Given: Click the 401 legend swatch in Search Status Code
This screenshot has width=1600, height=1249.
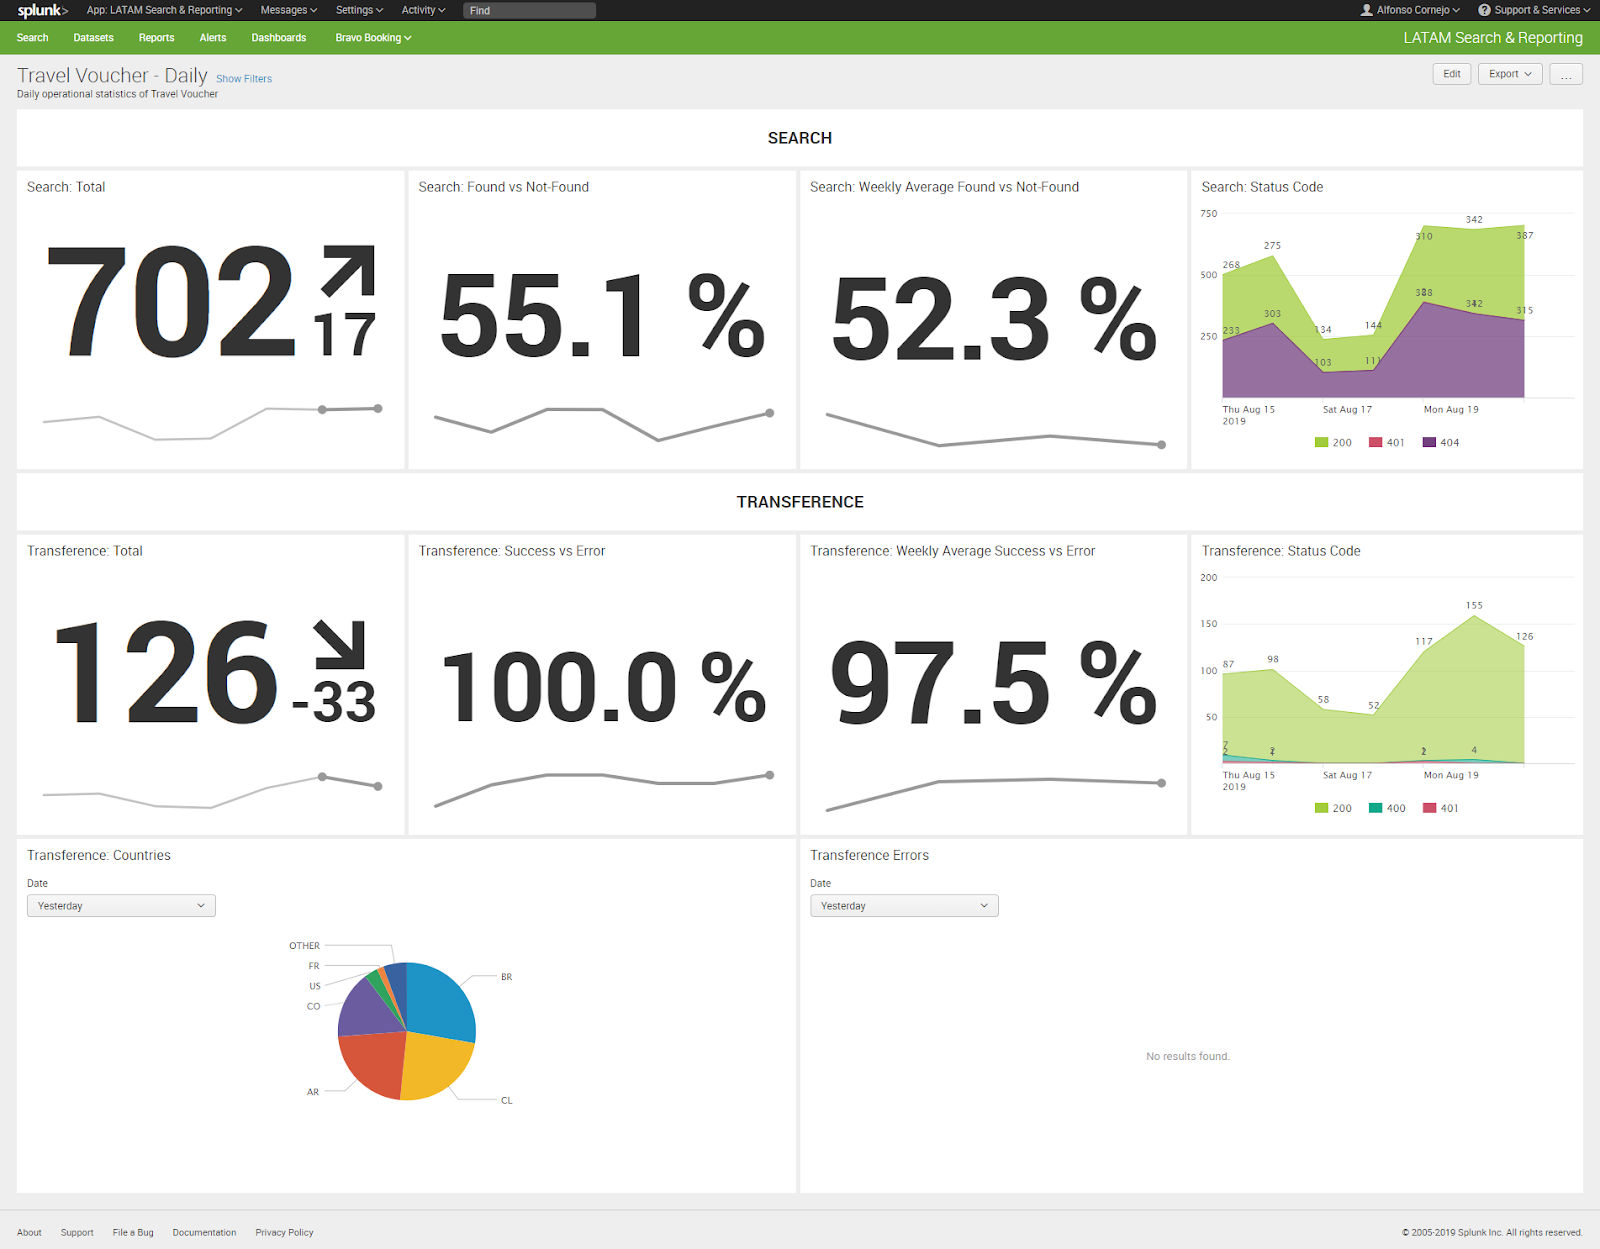Looking at the screenshot, I should click(x=1375, y=442).
